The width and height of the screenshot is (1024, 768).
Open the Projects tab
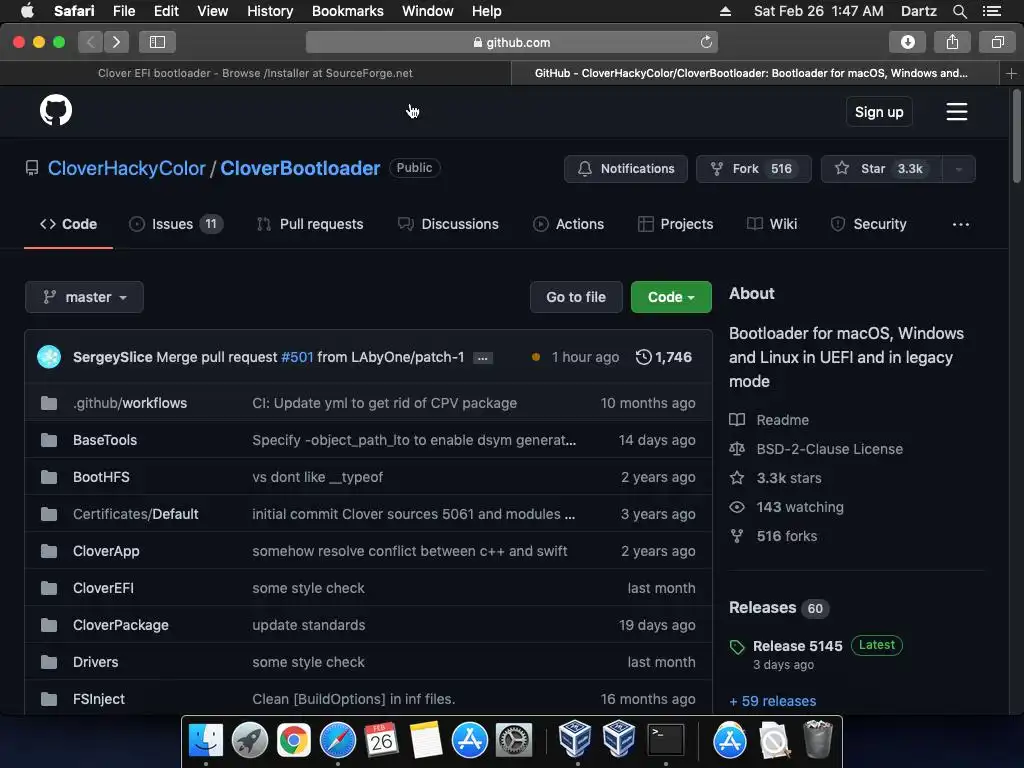(675, 225)
